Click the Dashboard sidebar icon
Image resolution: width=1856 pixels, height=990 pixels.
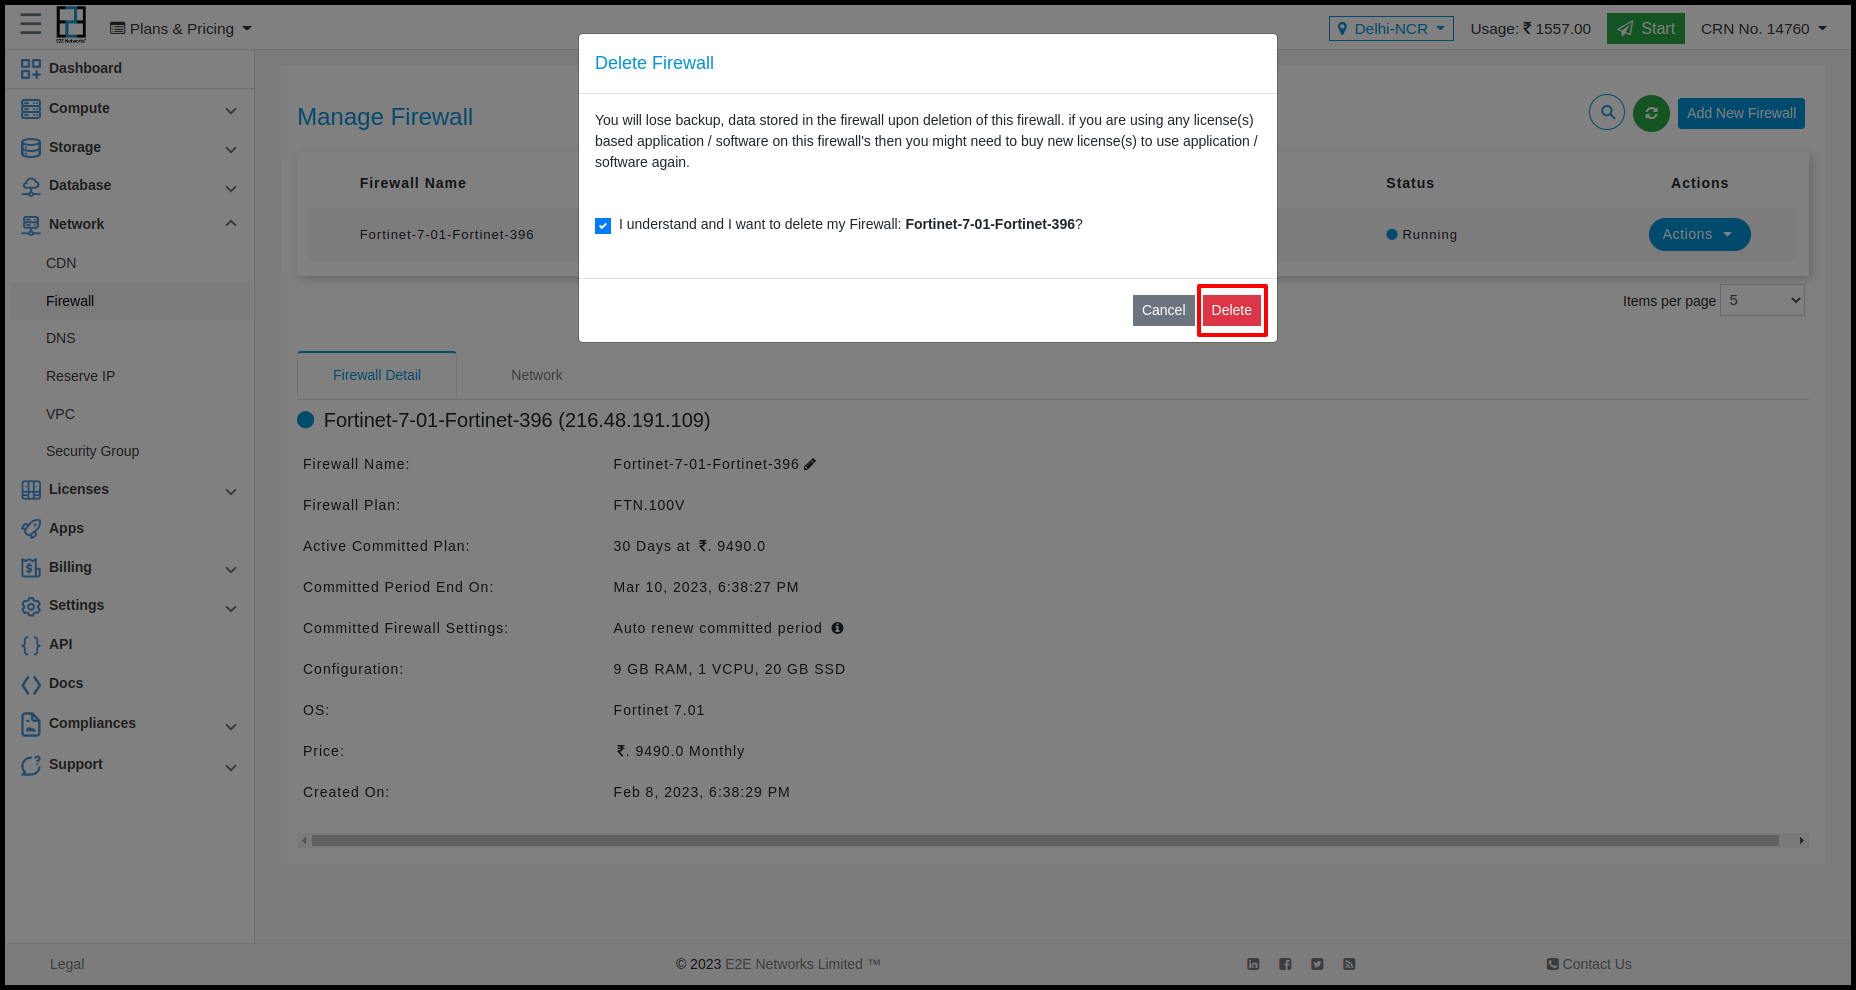click(31, 68)
